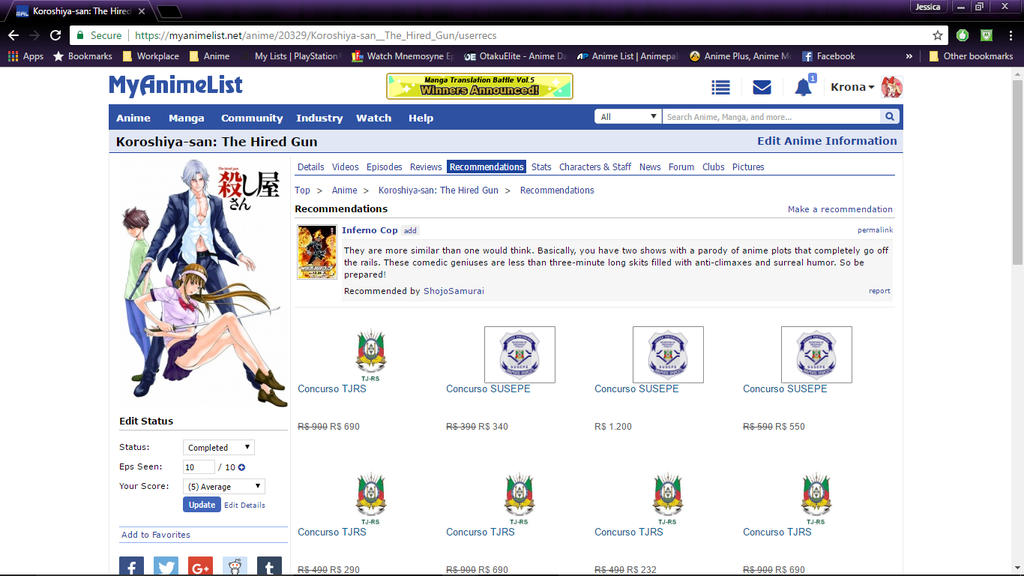Expand the Krona user dropdown

tap(852, 87)
